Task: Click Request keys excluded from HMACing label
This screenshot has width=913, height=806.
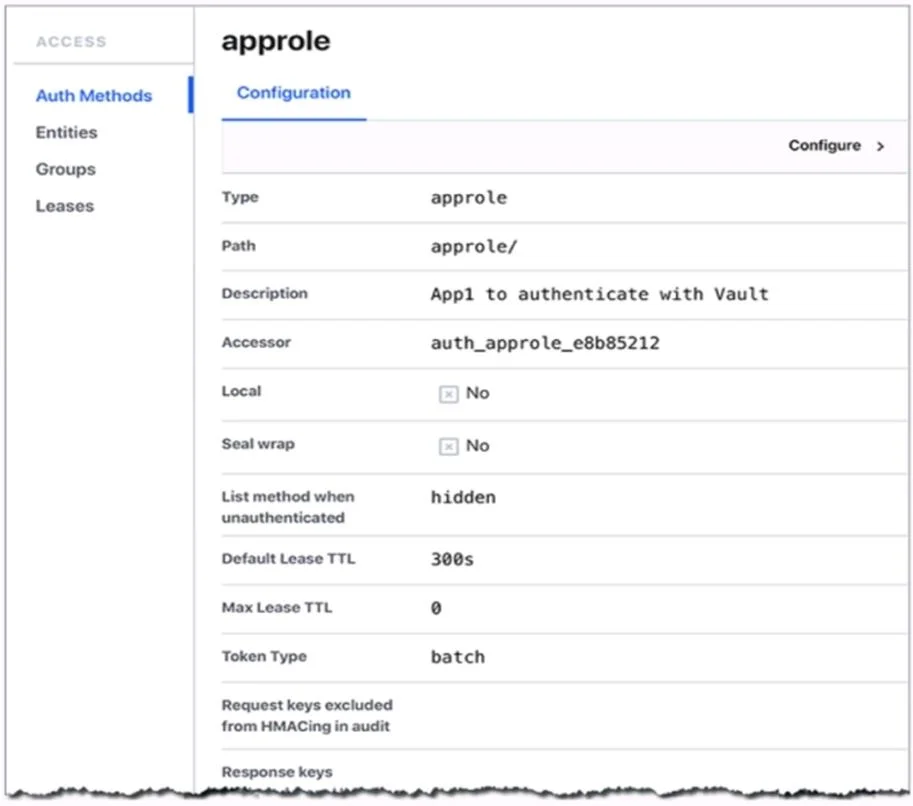Action: pos(307,716)
